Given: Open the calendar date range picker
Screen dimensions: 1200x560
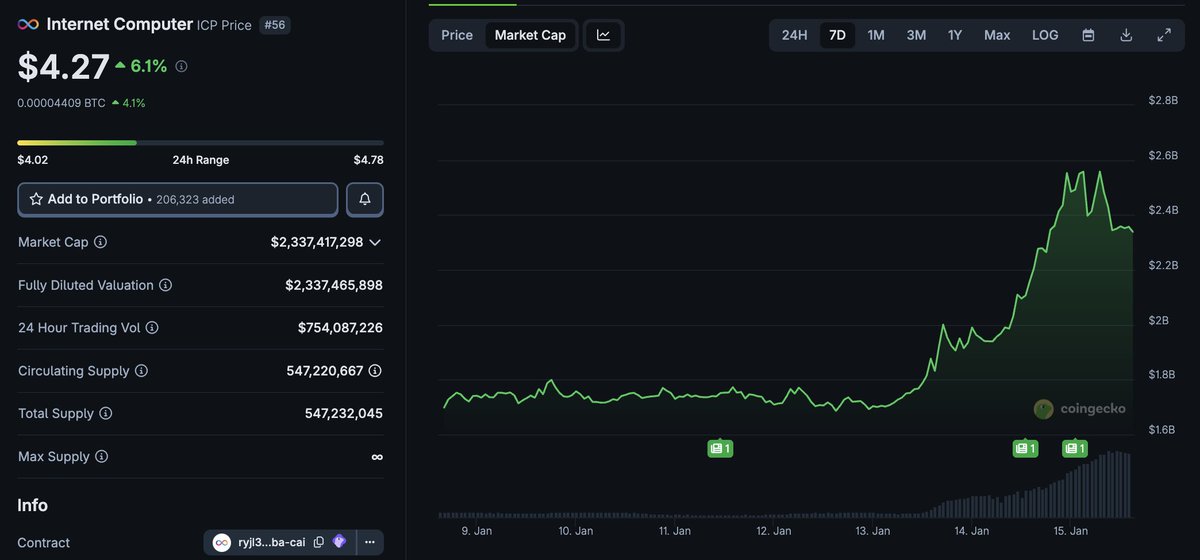Looking at the screenshot, I should (1088, 35).
